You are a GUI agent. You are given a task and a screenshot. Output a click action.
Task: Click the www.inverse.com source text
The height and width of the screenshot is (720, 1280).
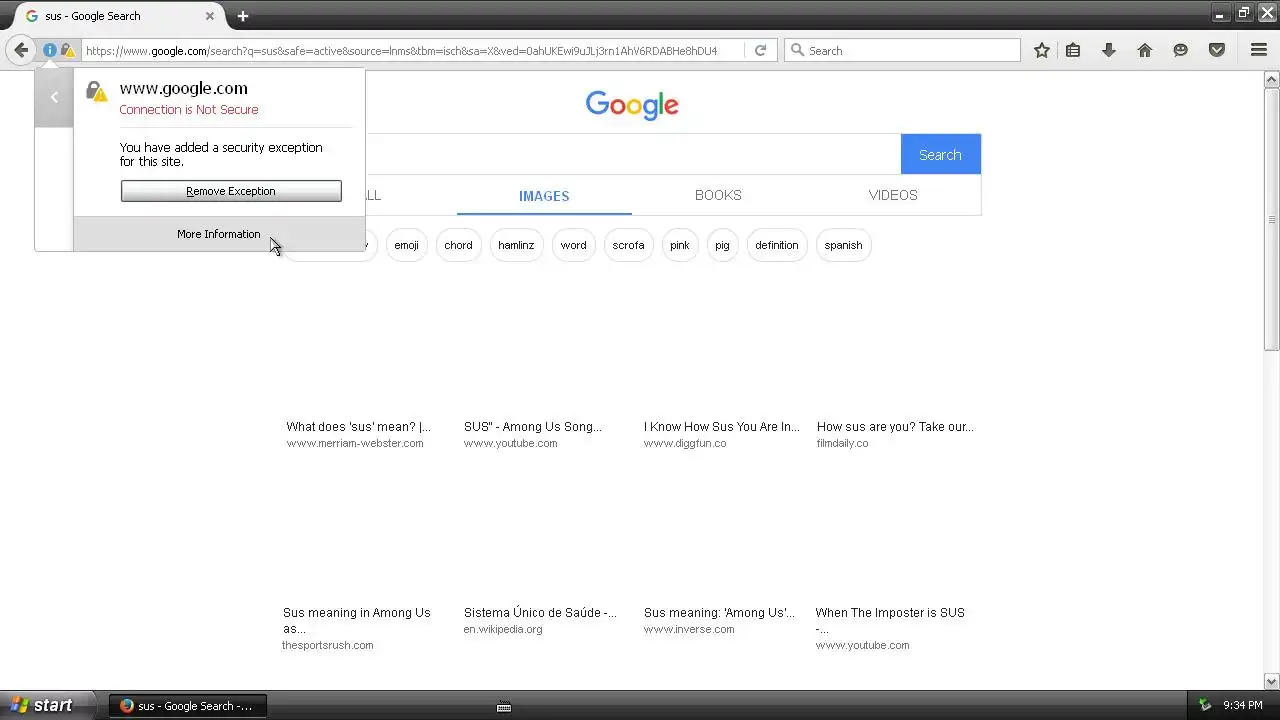[x=689, y=629]
